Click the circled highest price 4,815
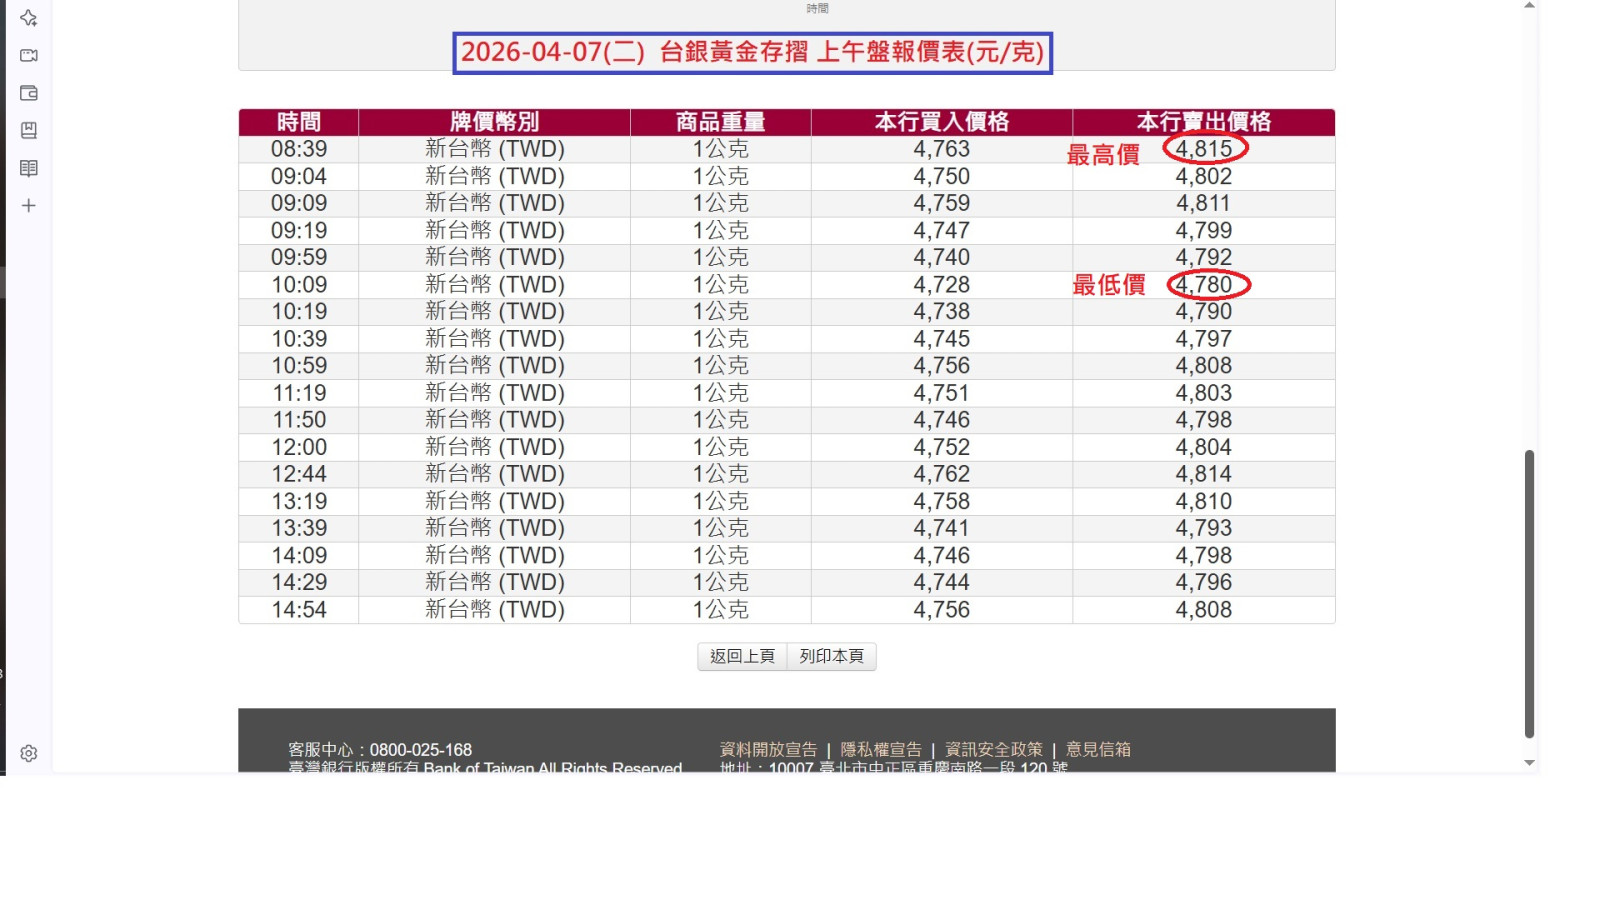1600x900 pixels. (x=1206, y=148)
